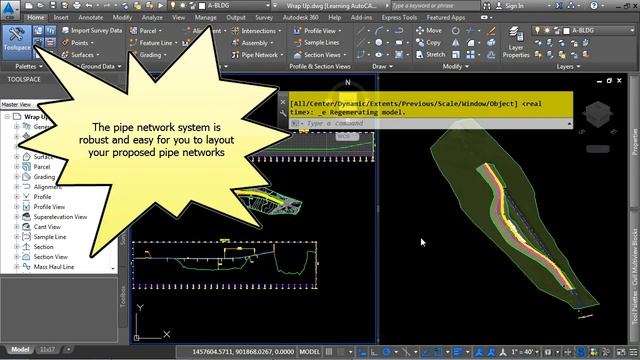640x360 pixels.
Task: Click the Copy tool icon
Action: click(420, 42)
